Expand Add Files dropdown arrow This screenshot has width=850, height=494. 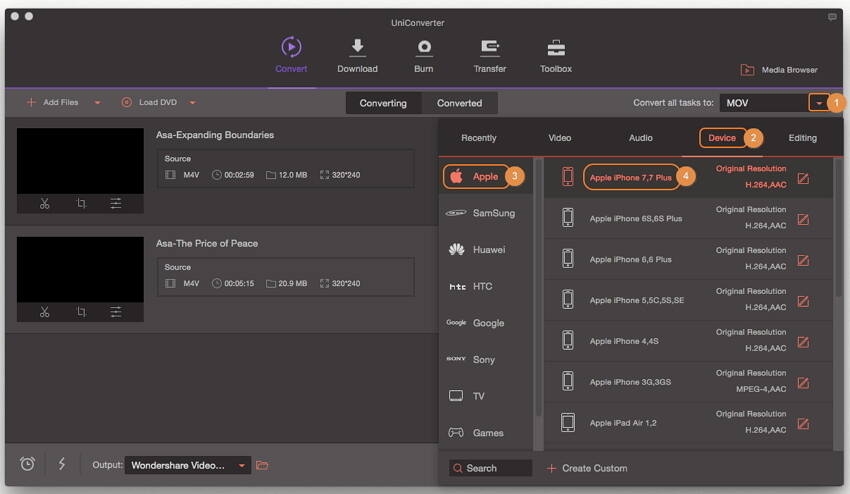pos(97,102)
